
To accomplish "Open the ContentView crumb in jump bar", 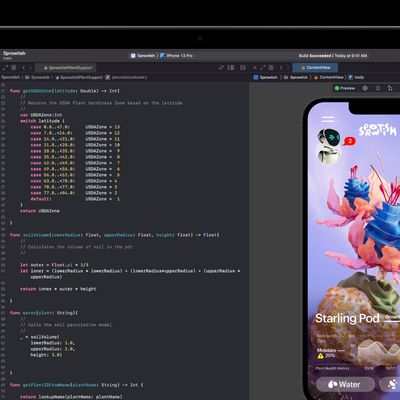I will [x=329, y=77].
